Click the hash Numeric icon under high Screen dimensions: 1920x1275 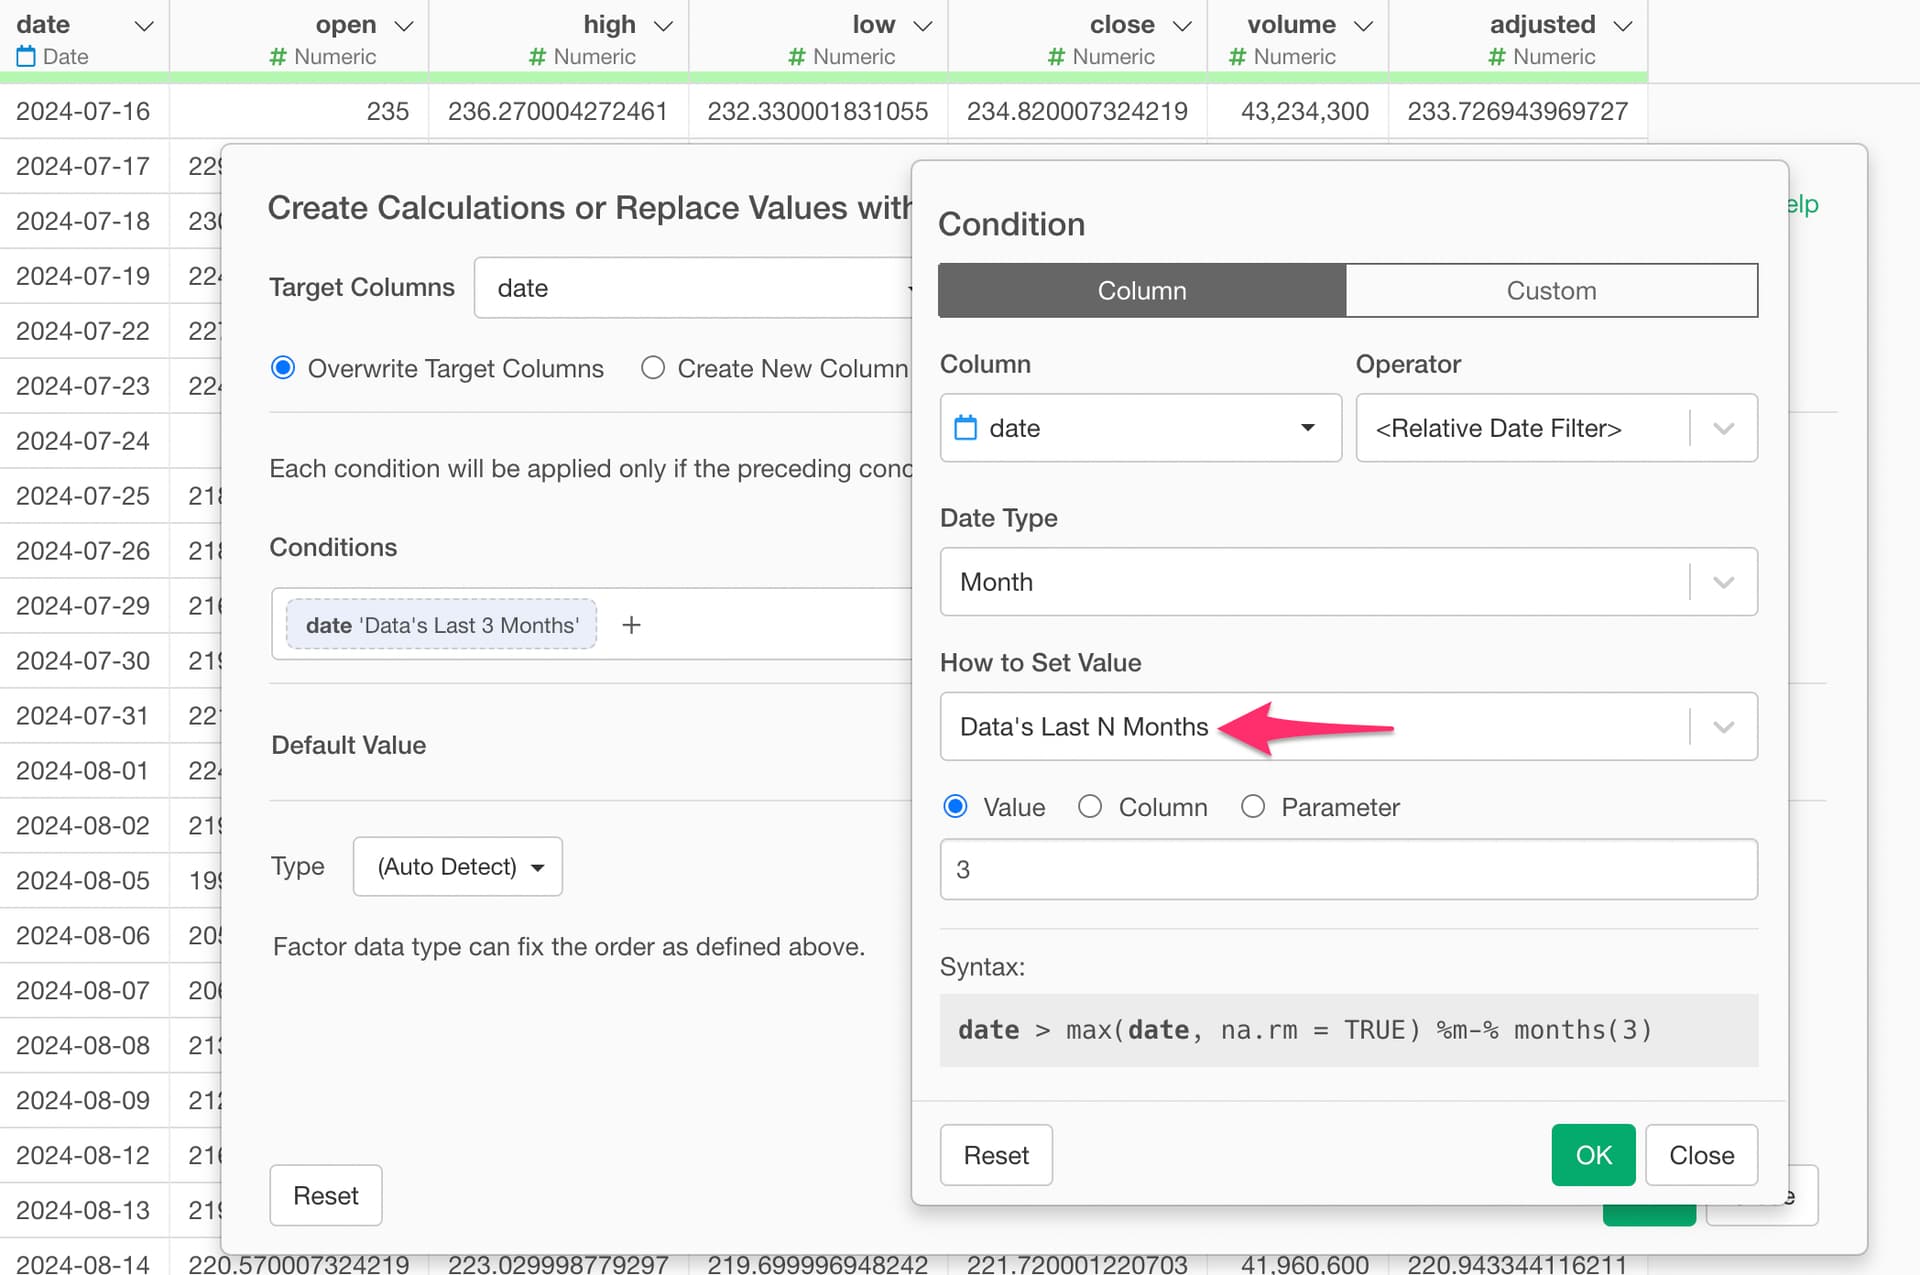pos(537,57)
